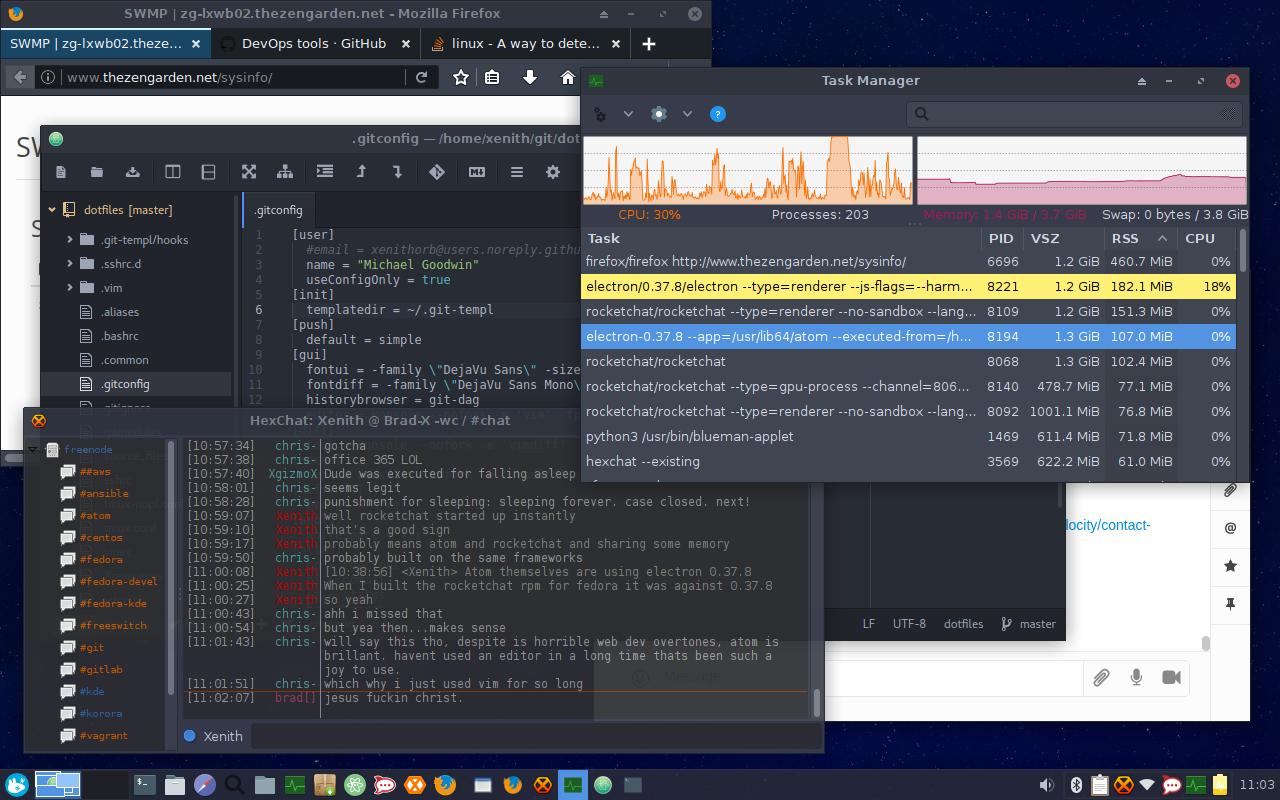The height and width of the screenshot is (800, 1280).
Task: Open #vagrant channel in HexChat
Action: 104,736
